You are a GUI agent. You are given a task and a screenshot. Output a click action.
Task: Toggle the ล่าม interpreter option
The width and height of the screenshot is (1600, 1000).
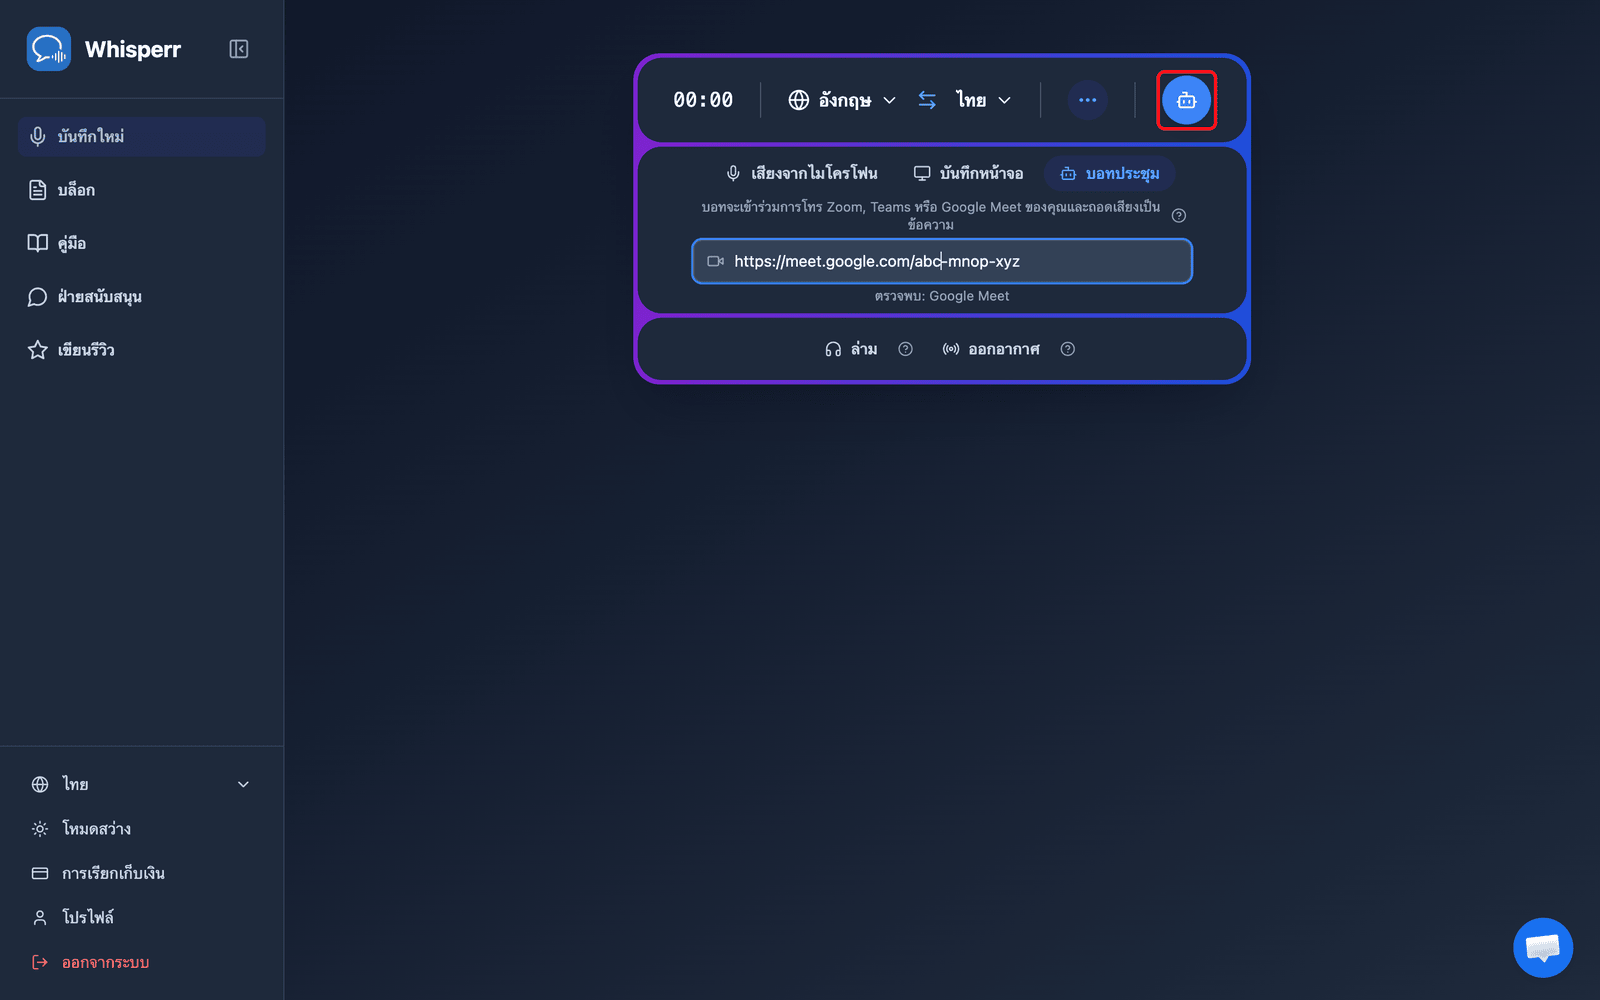point(851,349)
